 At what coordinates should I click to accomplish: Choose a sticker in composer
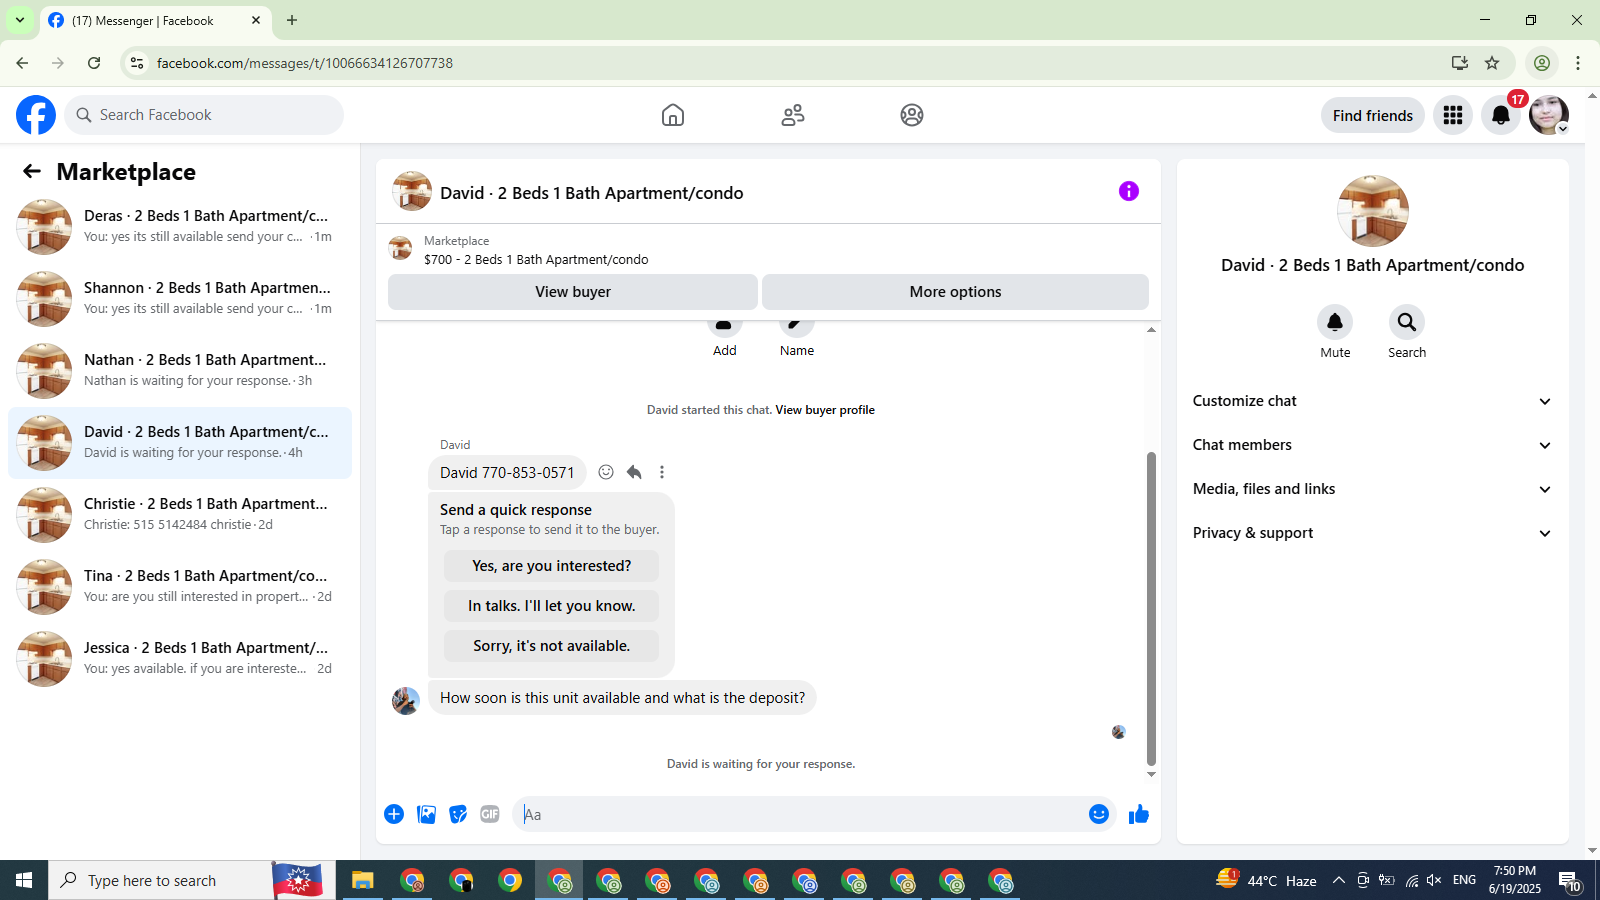pos(458,814)
